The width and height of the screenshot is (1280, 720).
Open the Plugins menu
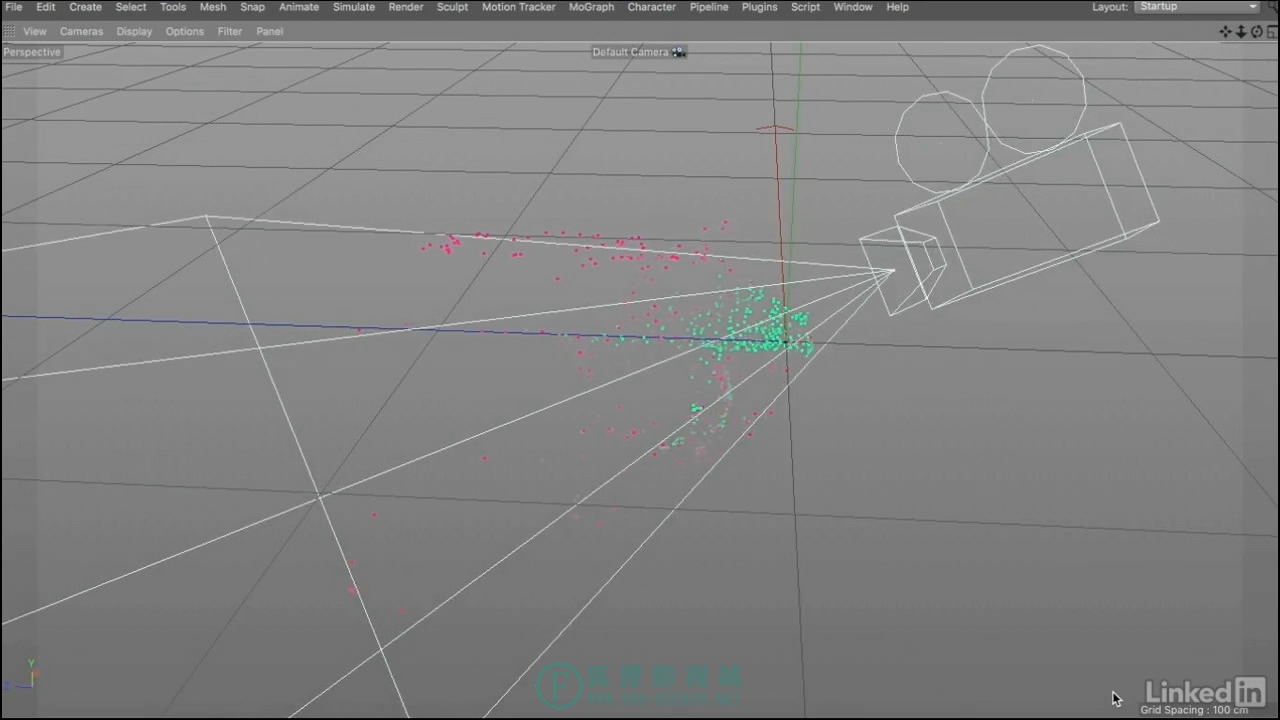759,7
